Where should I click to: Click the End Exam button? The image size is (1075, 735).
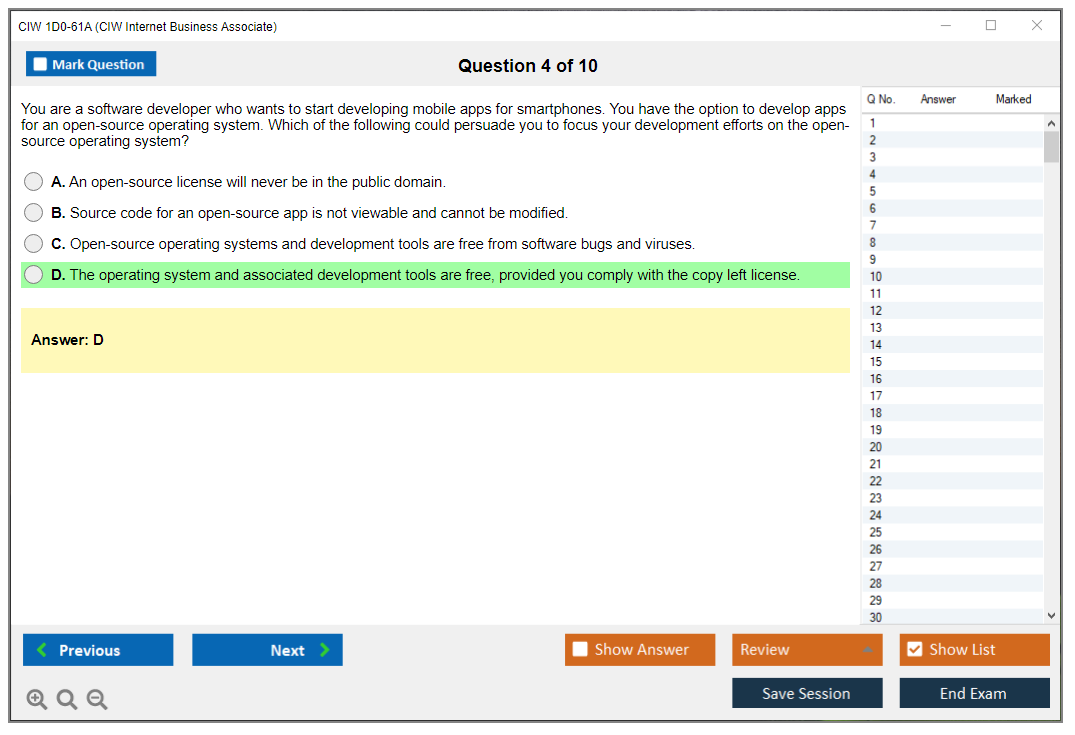click(974, 693)
